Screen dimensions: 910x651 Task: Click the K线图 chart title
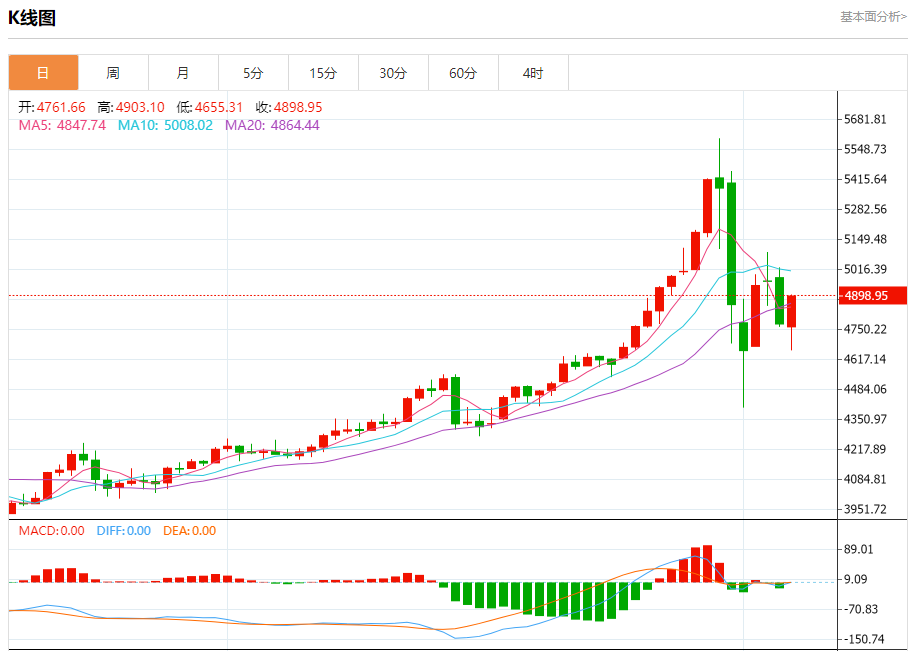click(x=32, y=17)
